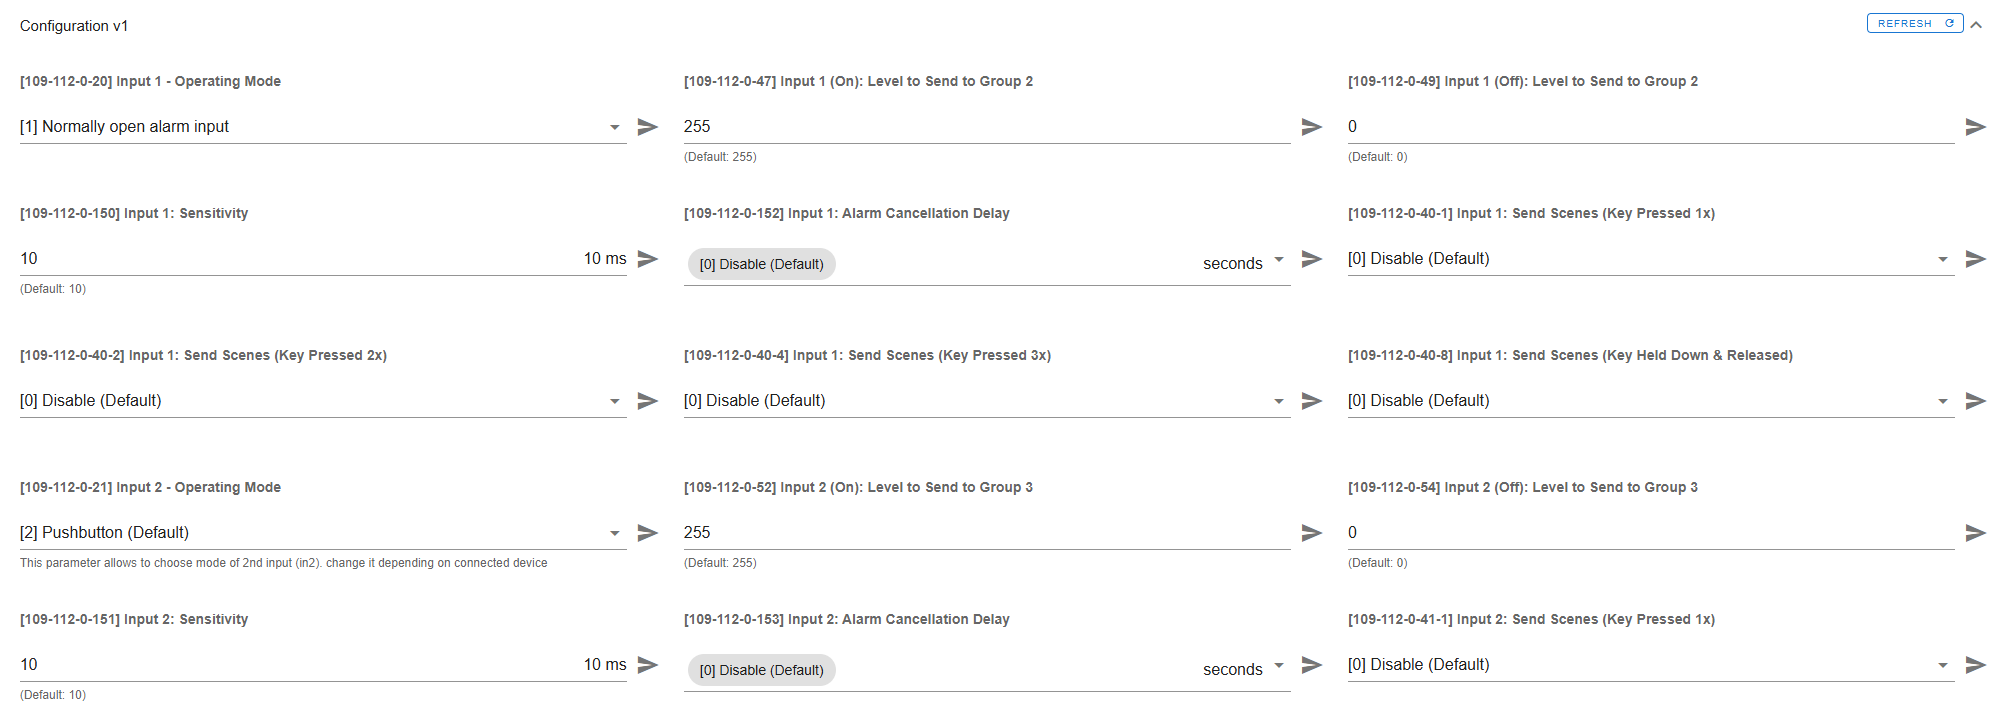The image size is (2006, 718).
Task: Send Input 1 Alarm Cancellation Delay value
Action: 1312,259
